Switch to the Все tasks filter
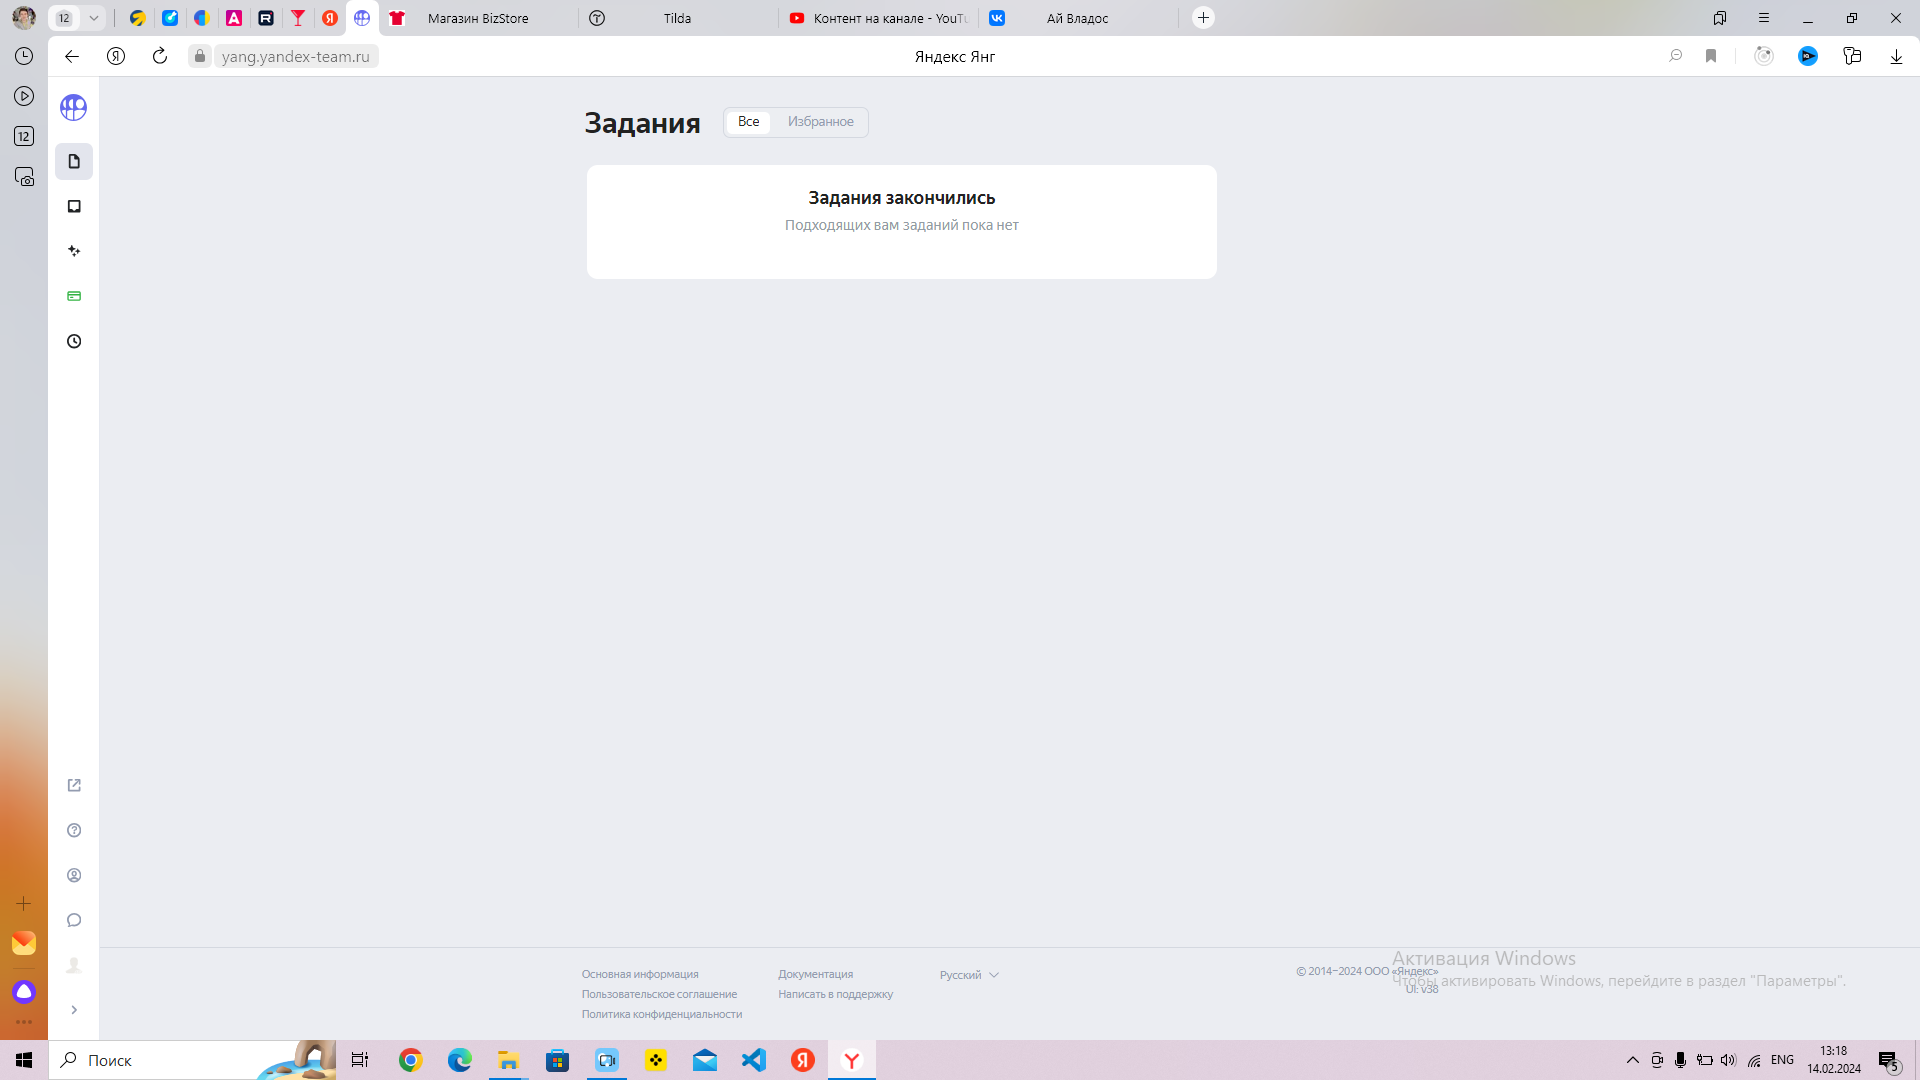This screenshot has height=1080, width=1920. (x=748, y=122)
